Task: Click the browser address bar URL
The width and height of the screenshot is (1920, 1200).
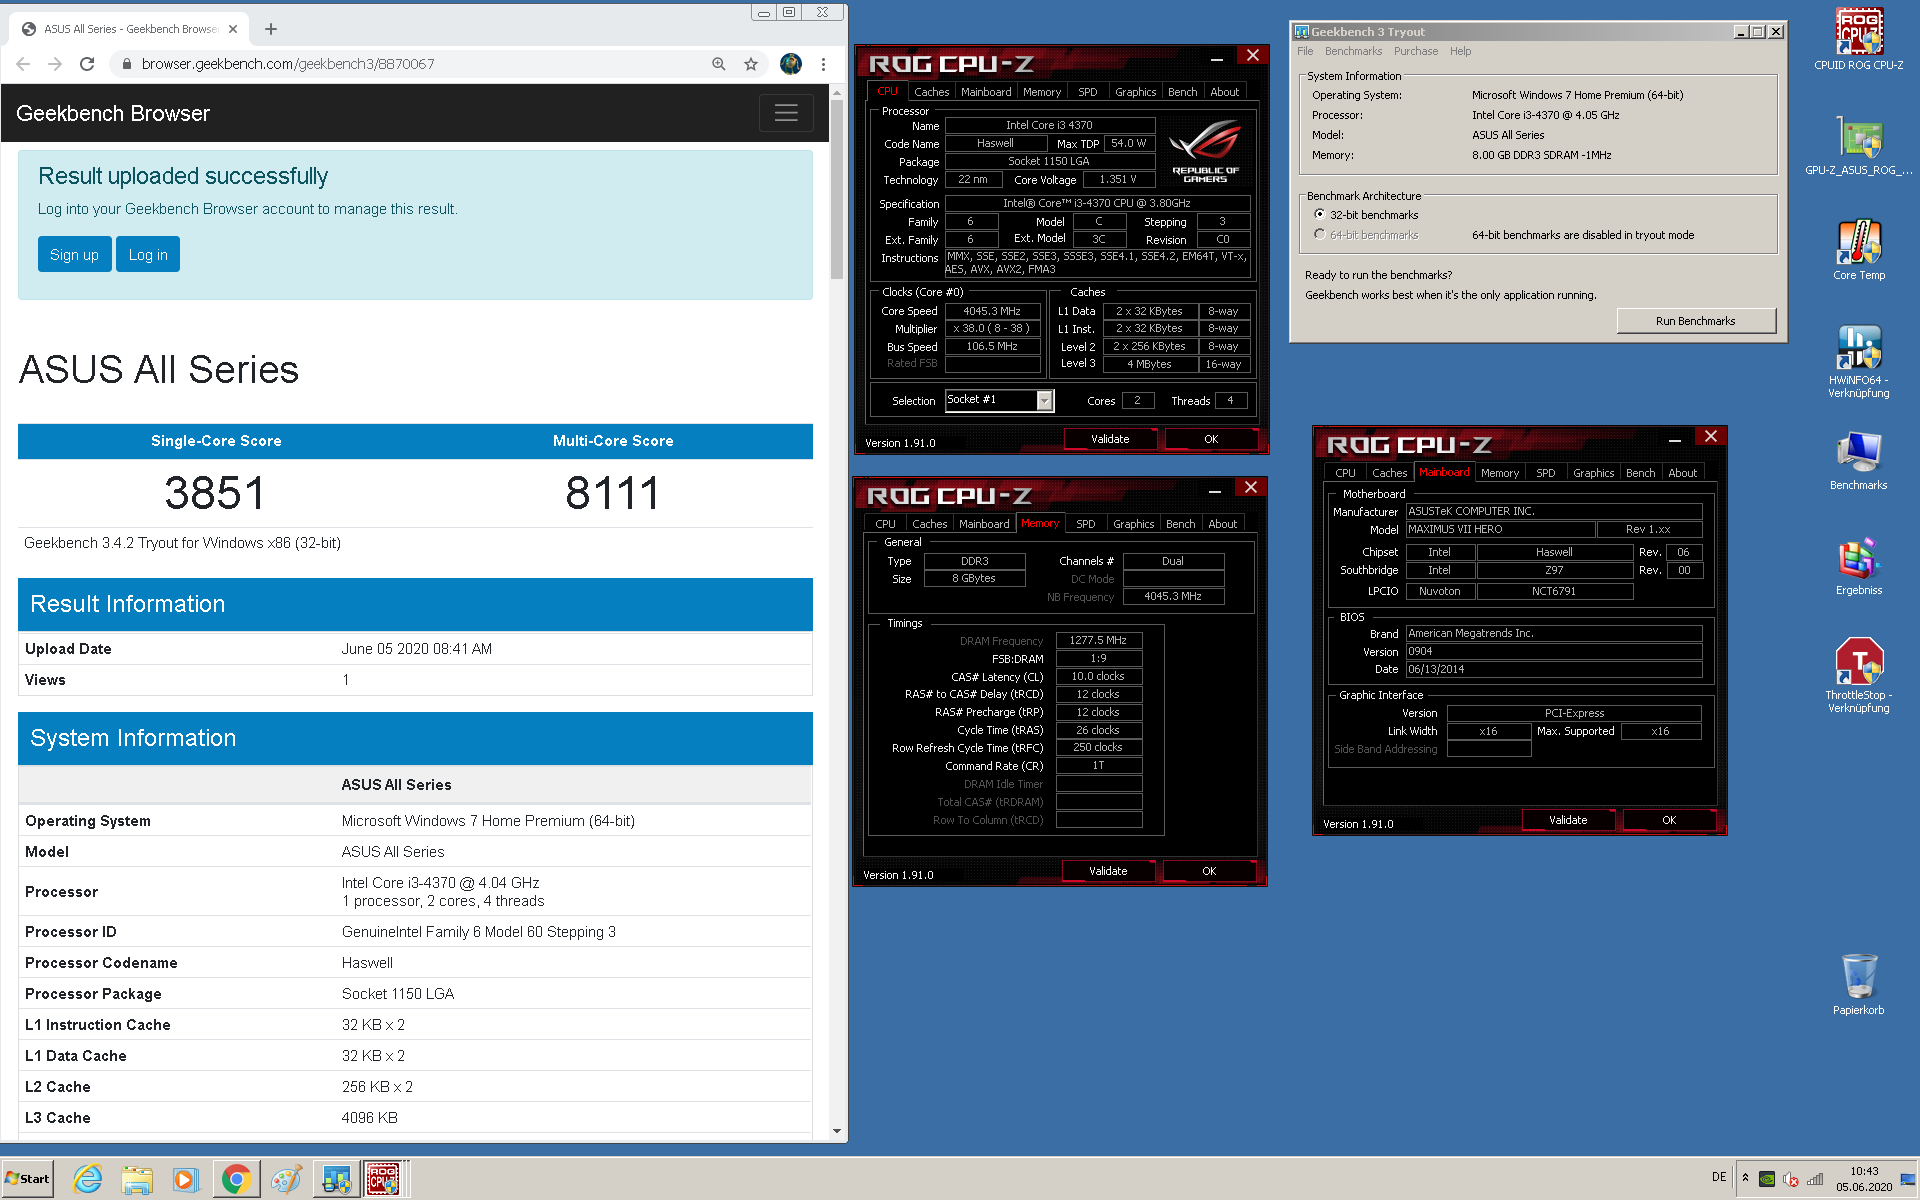Action: click(288, 64)
